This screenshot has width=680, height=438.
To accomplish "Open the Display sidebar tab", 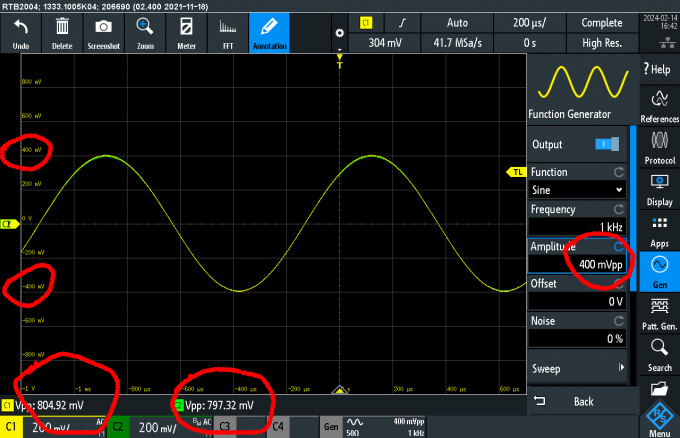I will [x=659, y=188].
